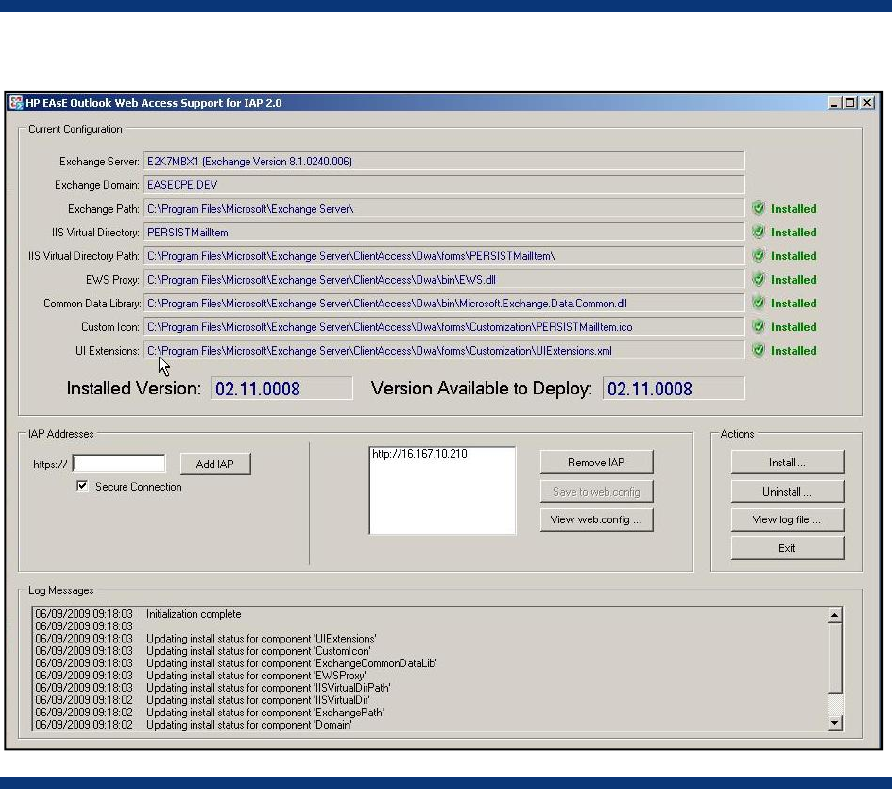
Task: Click shield icon in IIS Virtual Directory Path row
Action: click(x=758, y=255)
